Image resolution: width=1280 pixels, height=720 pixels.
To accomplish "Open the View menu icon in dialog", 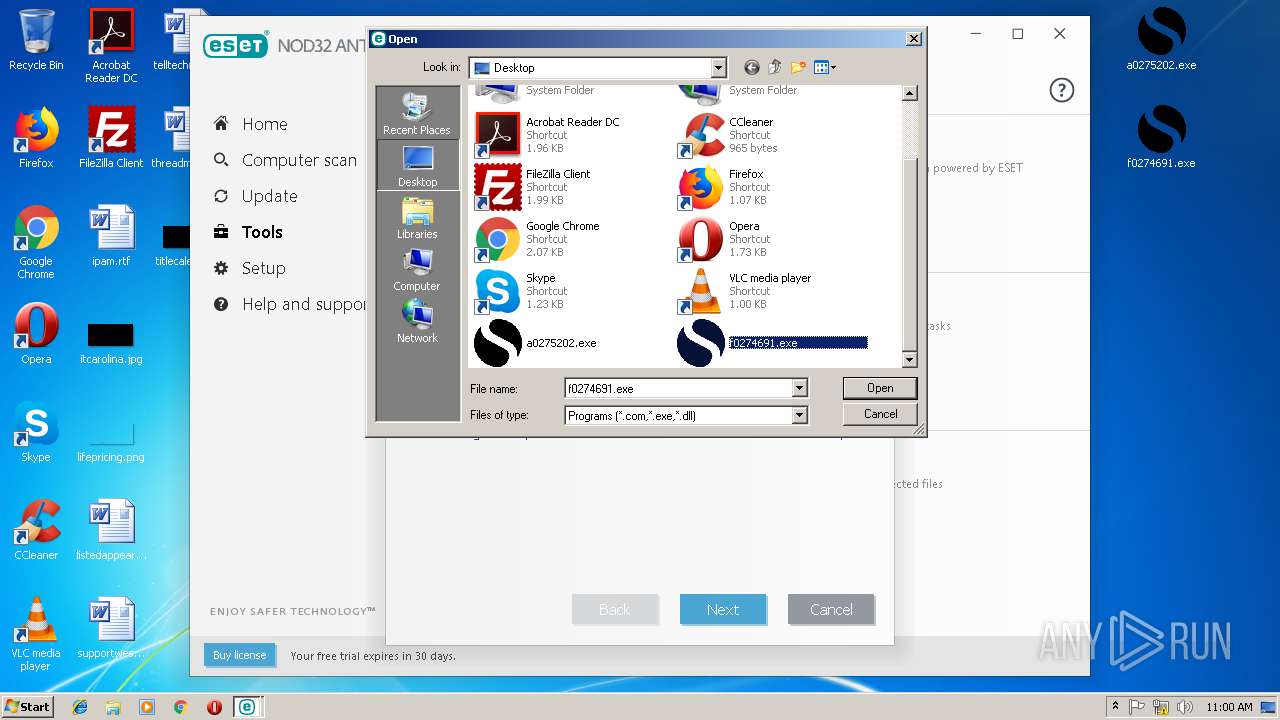I will [825, 68].
